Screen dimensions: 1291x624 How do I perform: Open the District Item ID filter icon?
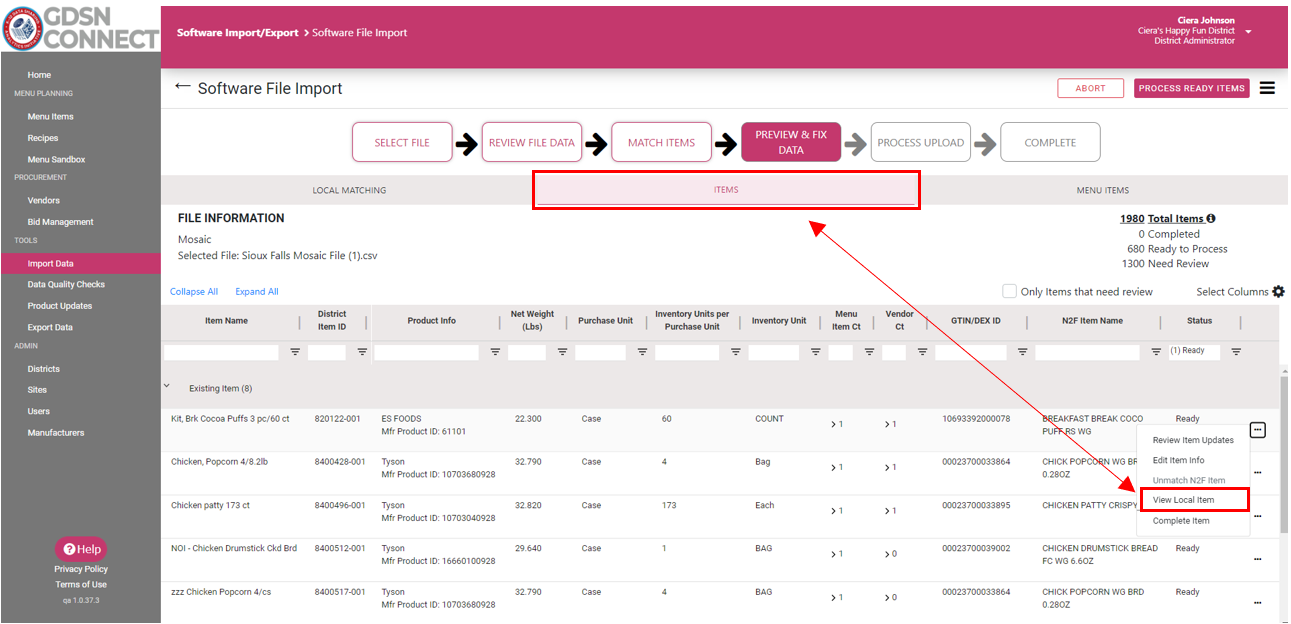362,352
